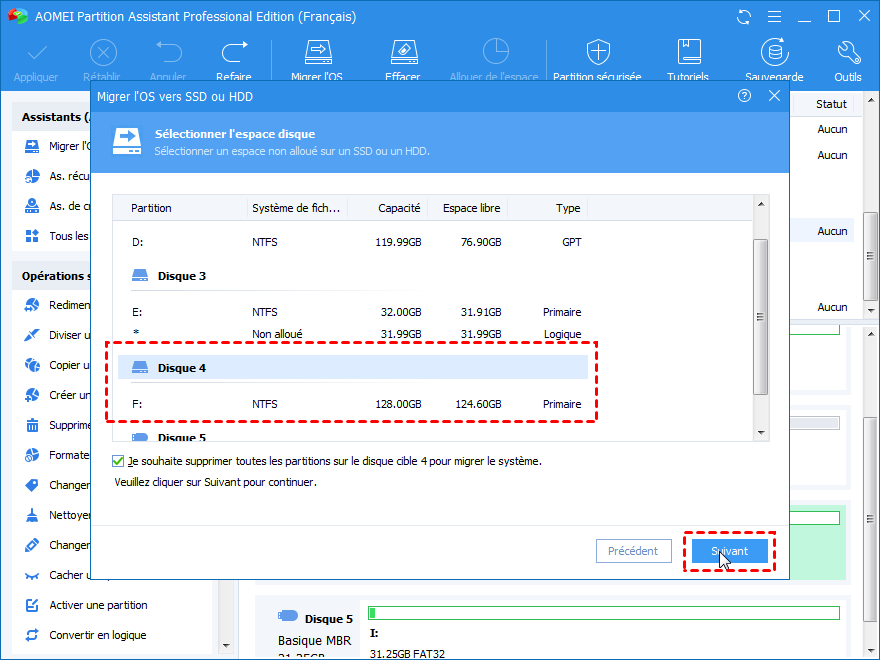Click the Partition column header
880x660 pixels.
tap(180, 208)
